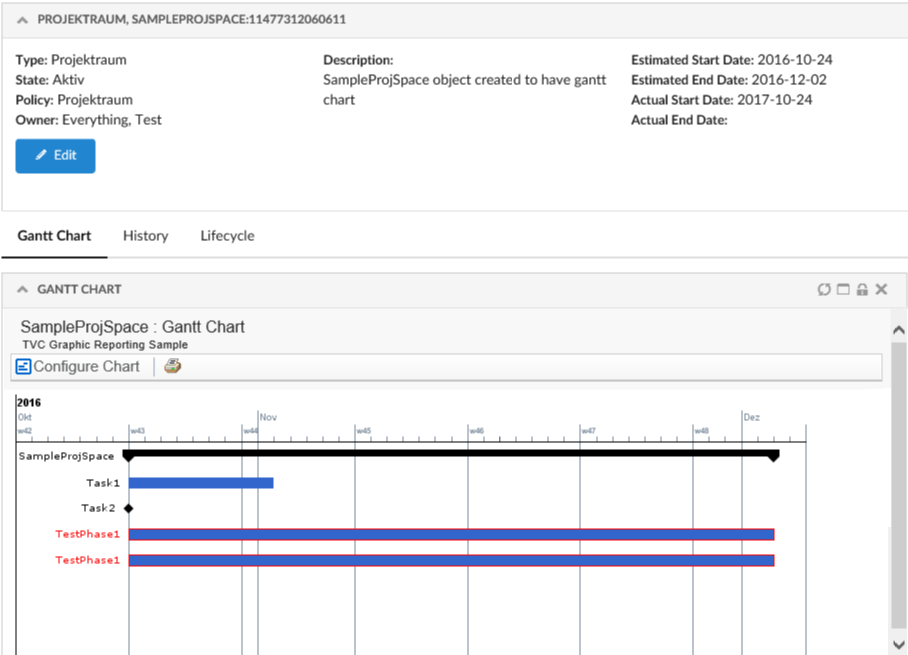The width and height of the screenshot is (908, 655).
Task: Toggle the Gantt Chart panel lock
Action: pyautogui.click(x=862, y=290)
